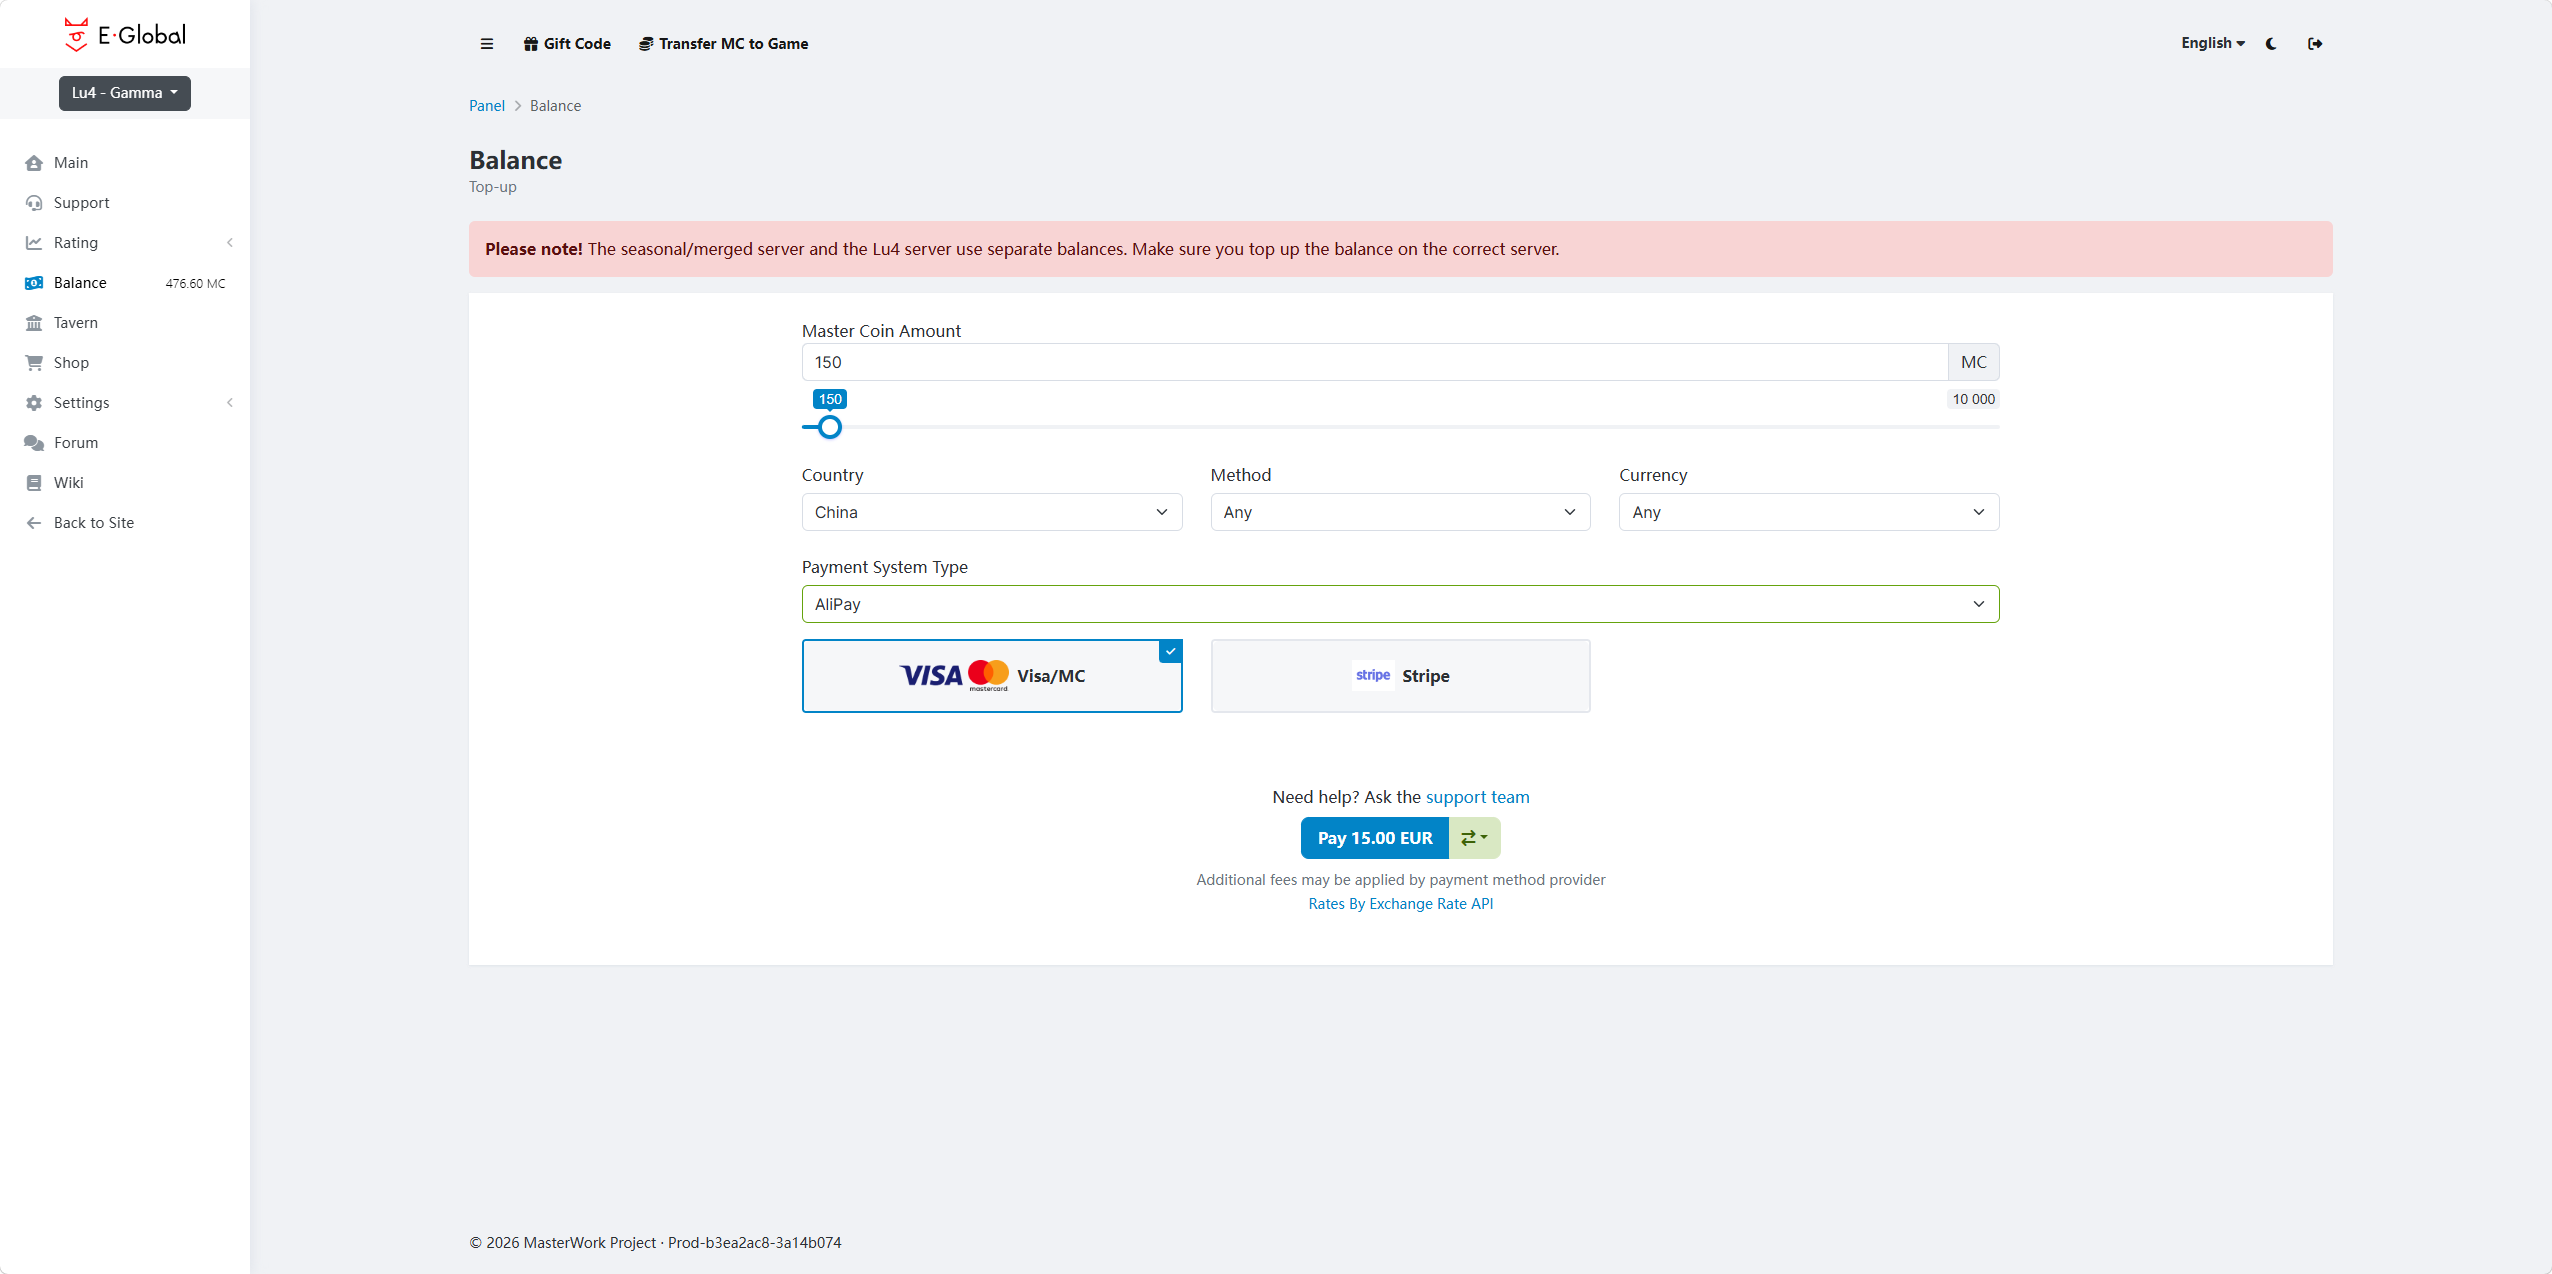Click the hamburger menu icon

(x=487, y=44)
